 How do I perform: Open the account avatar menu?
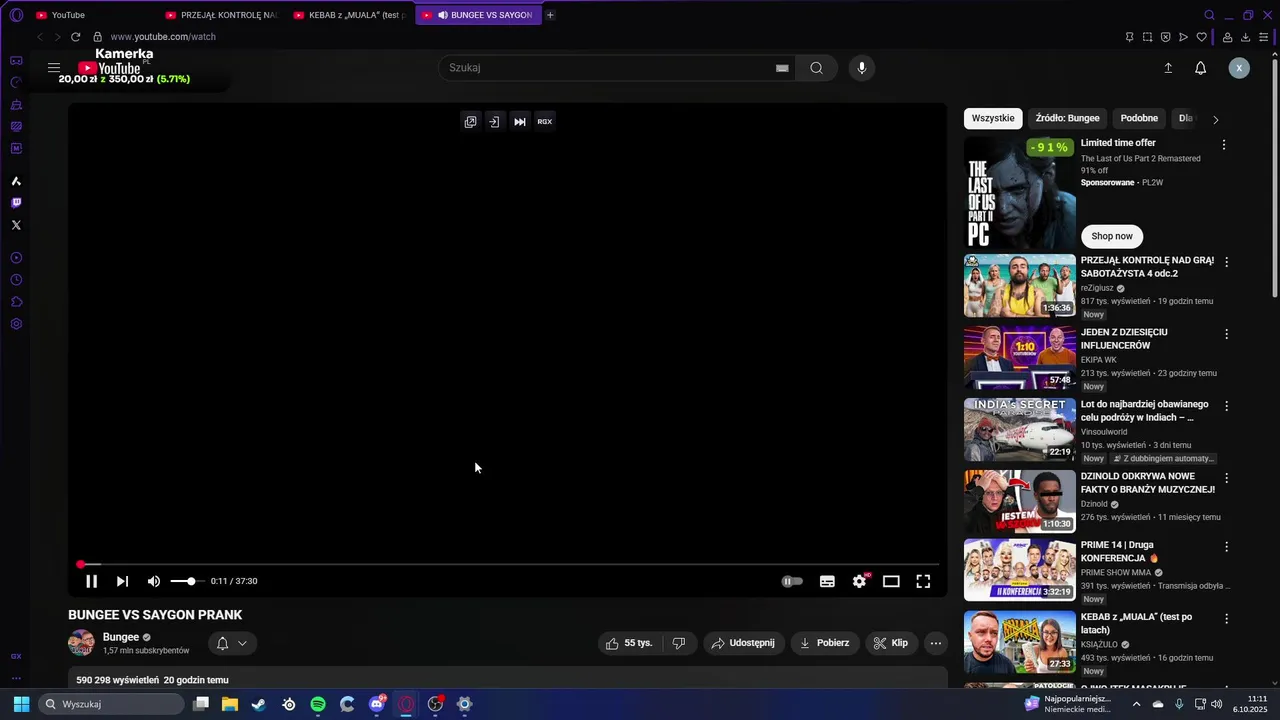[1239, 68]
